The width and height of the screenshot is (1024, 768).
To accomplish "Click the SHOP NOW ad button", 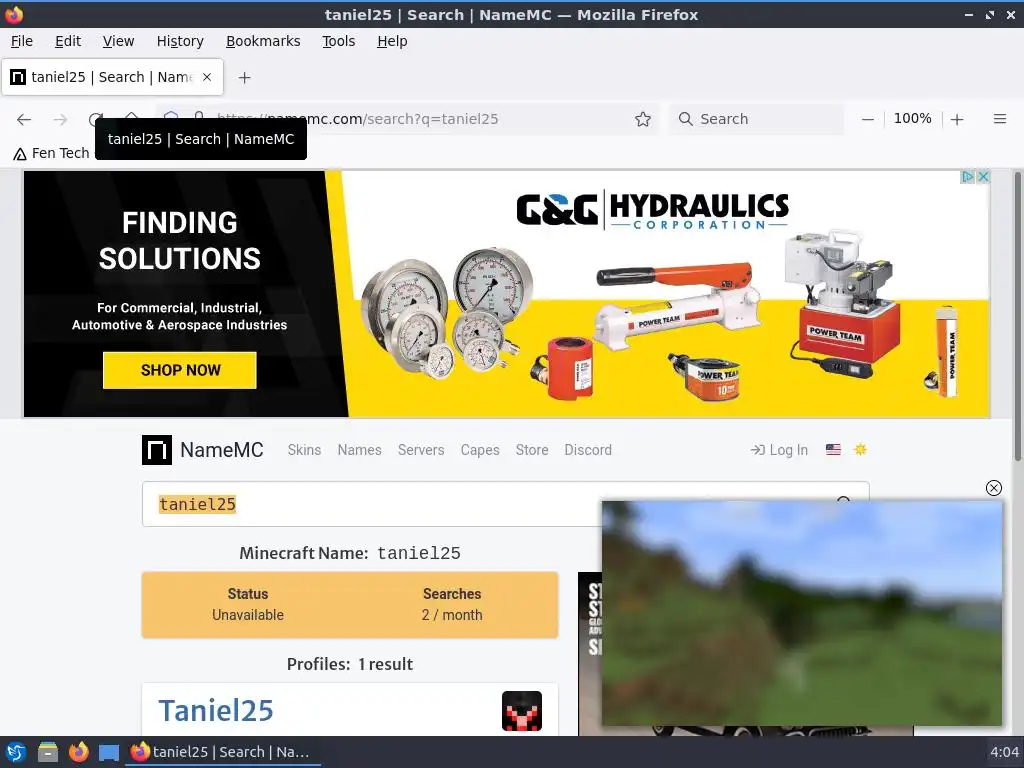I will click(x=180, y=370).
